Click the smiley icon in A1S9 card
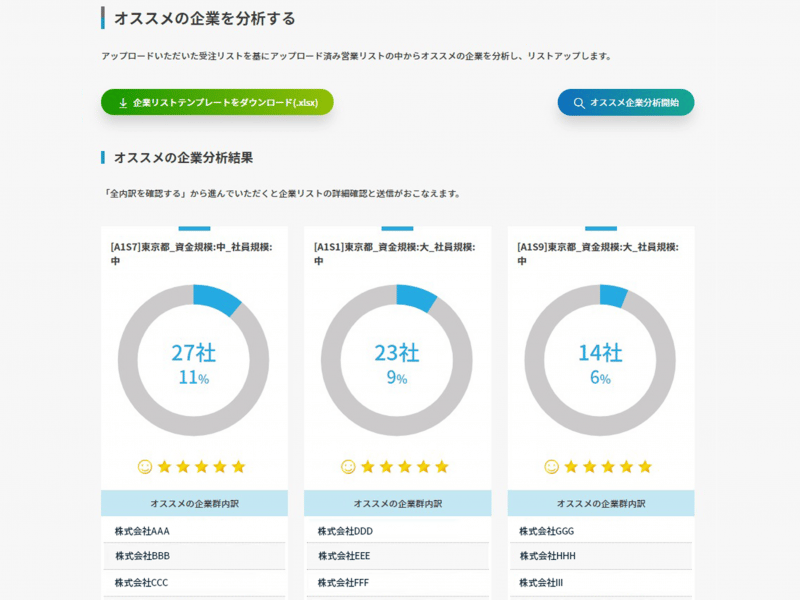Screen dimensions: 800x600 click(552, 466)
